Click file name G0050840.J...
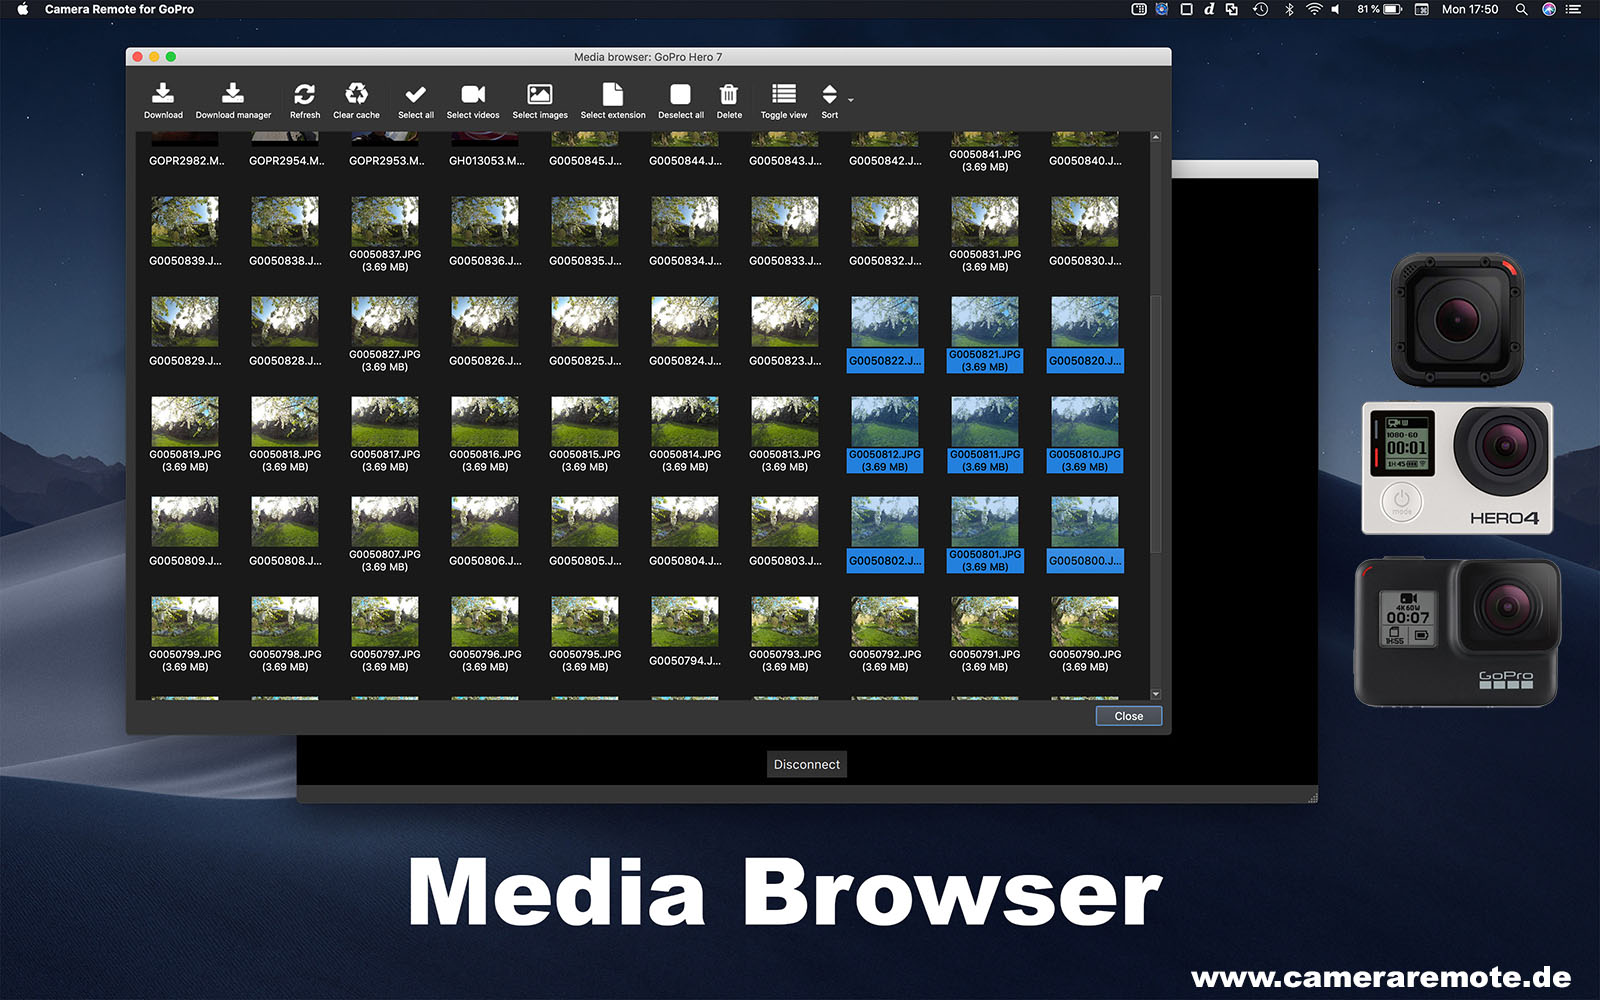 [1085, 161]
